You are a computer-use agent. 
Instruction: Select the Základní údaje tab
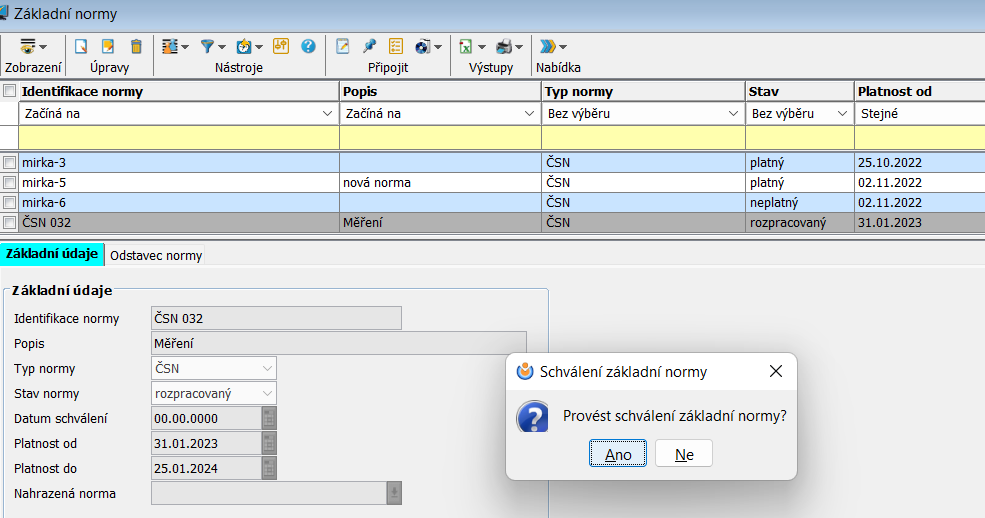[51, 254]
